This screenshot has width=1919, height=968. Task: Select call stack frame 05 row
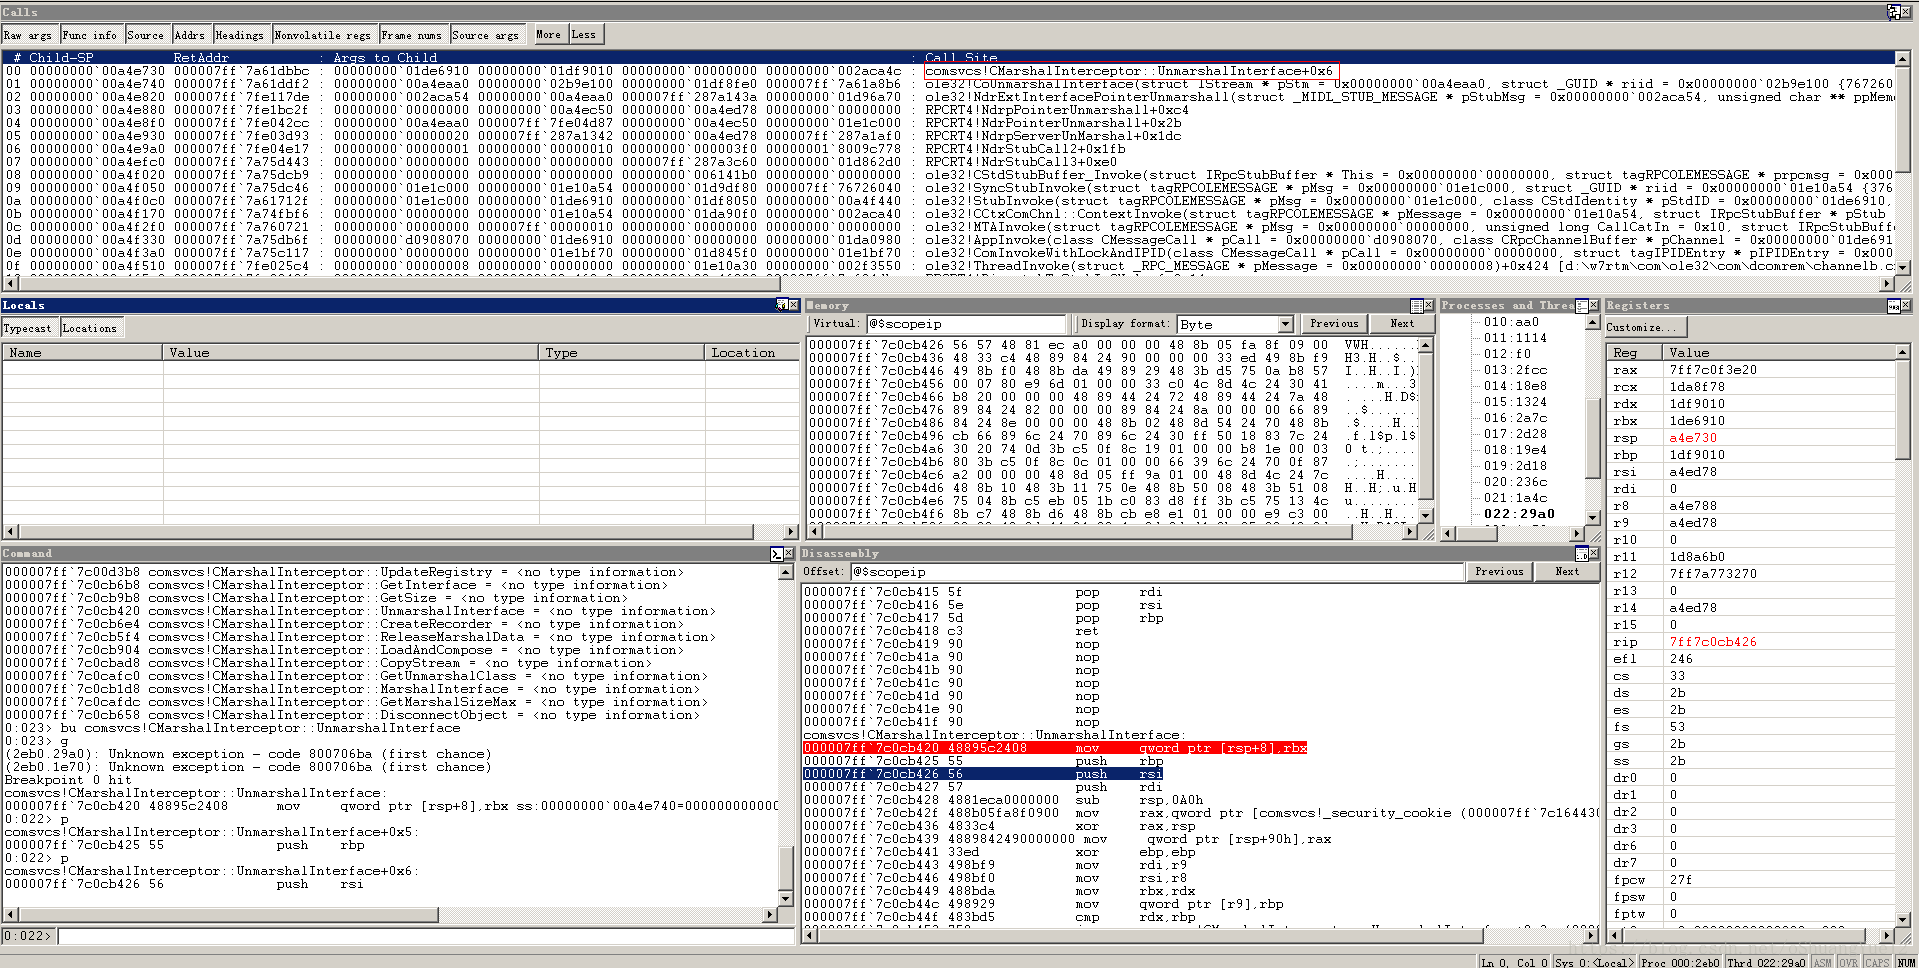click(948, 136)
